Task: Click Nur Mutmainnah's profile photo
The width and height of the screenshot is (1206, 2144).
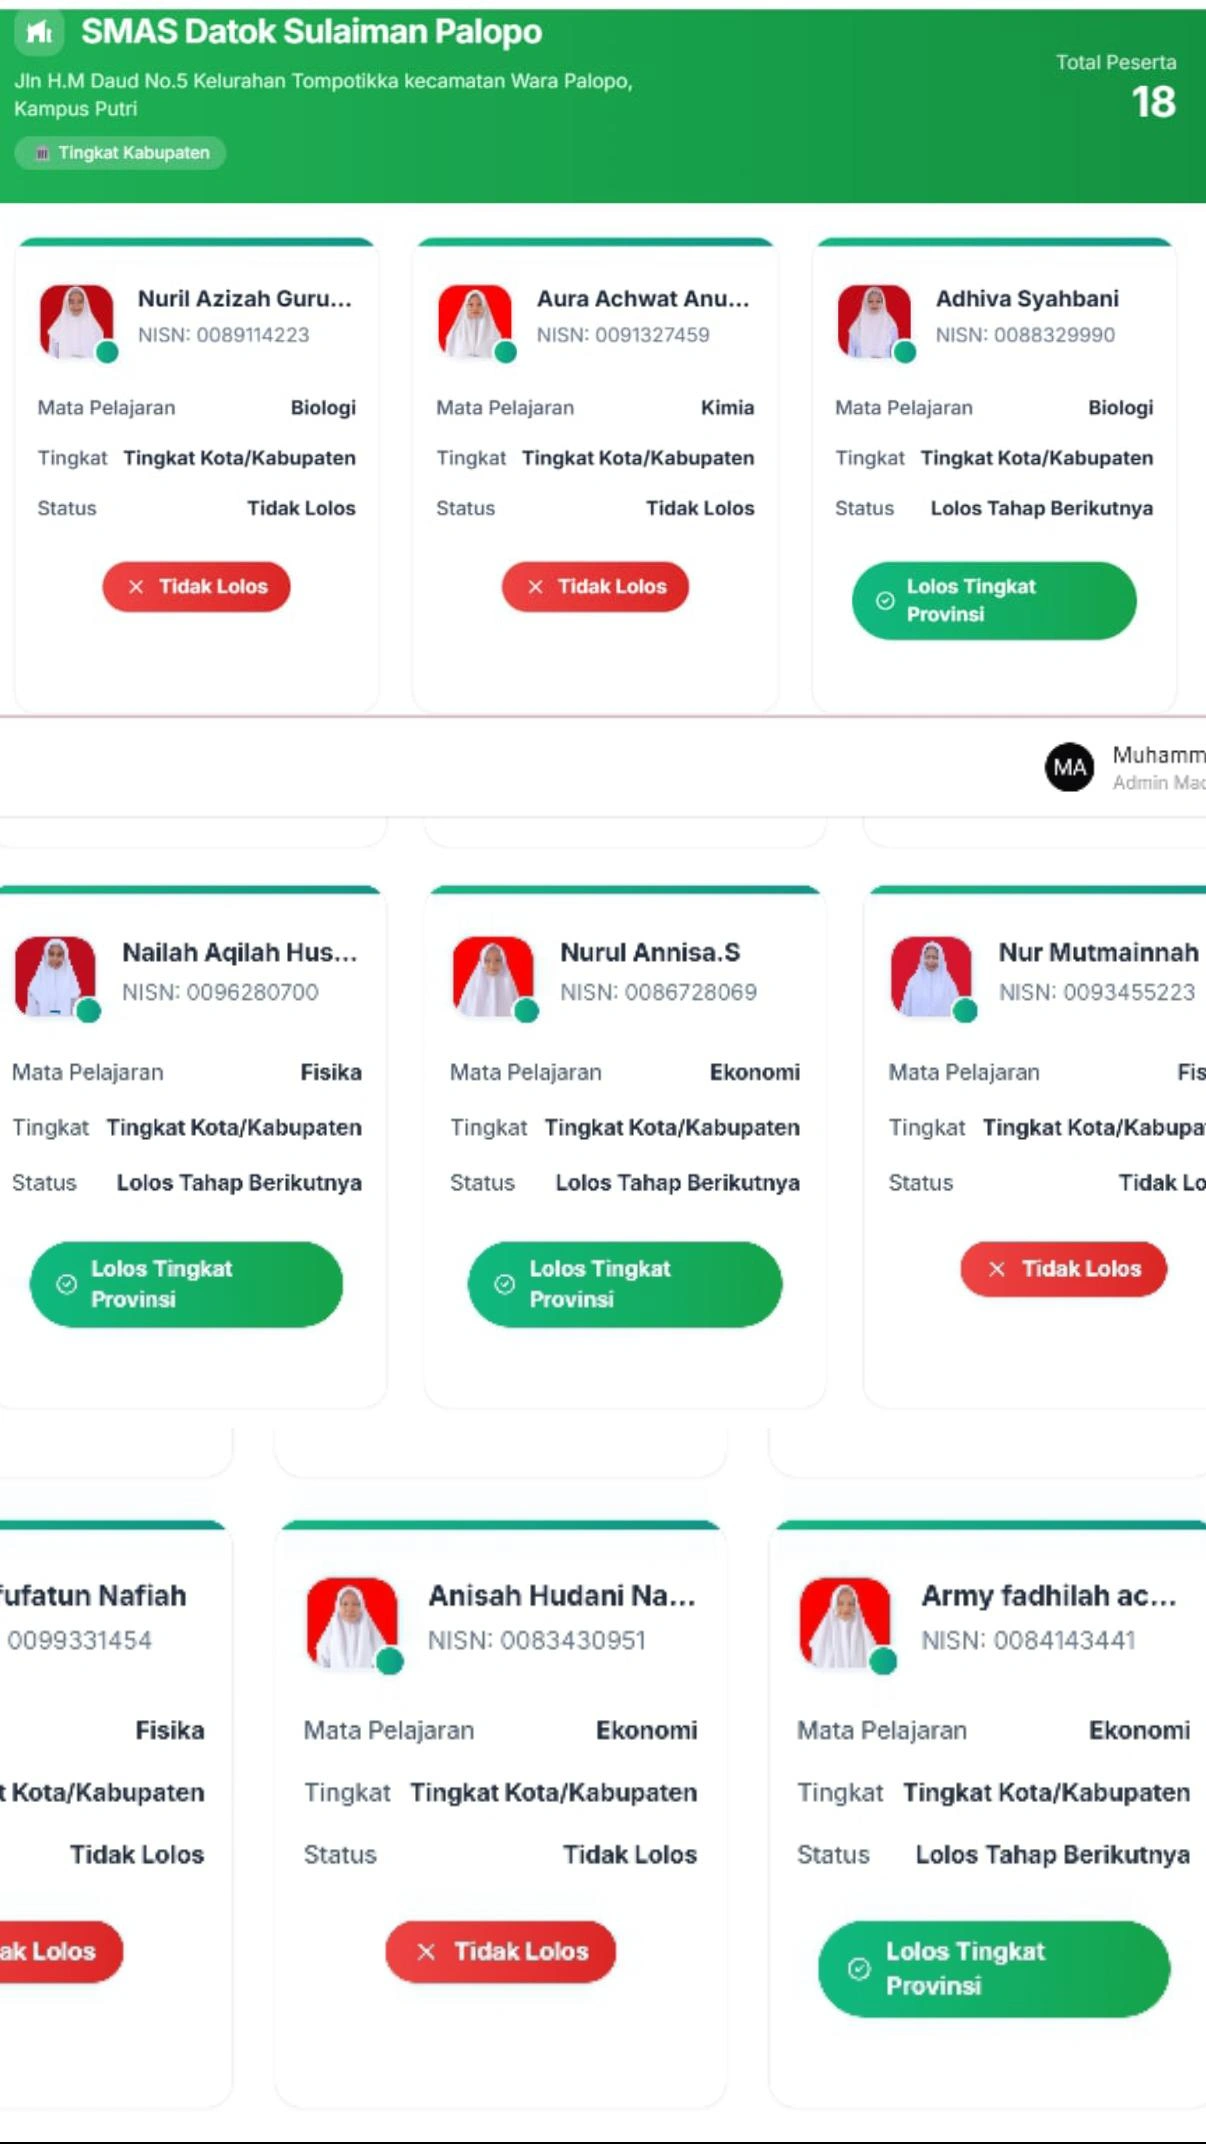Action: (x=931, y=976)
